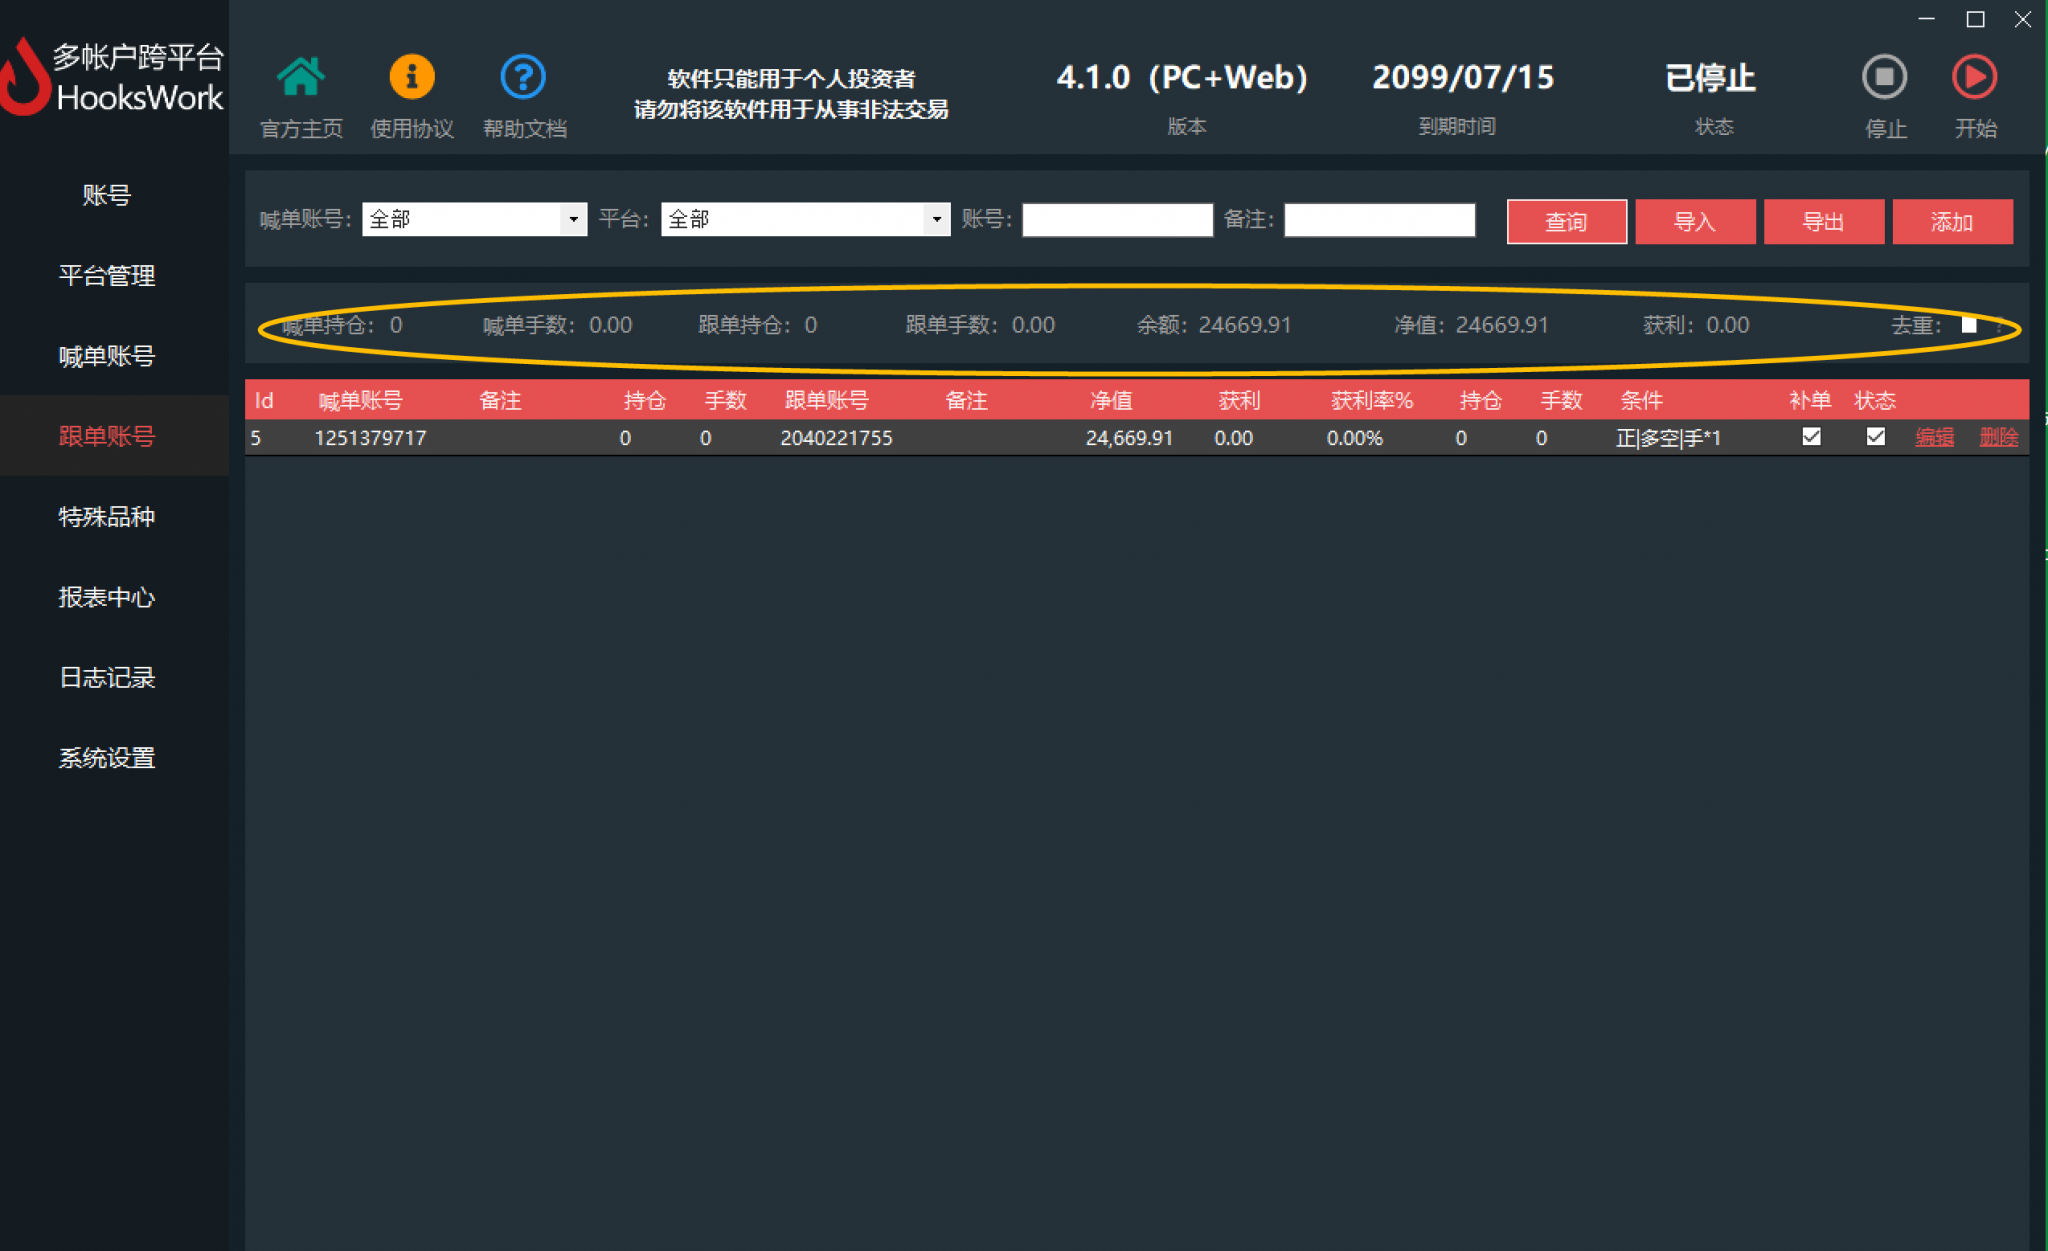Uncheck the 状态 checkbox in row 5
Screen dimensions: 2048x1251
point(1875,437)
